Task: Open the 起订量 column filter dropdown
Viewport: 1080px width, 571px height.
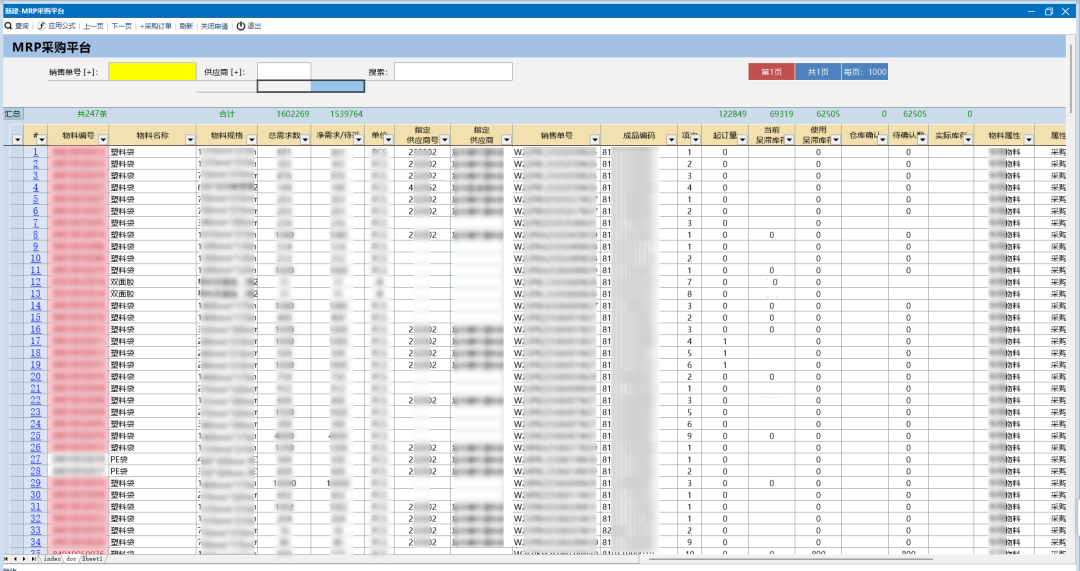Action: [x=742, y=140]
